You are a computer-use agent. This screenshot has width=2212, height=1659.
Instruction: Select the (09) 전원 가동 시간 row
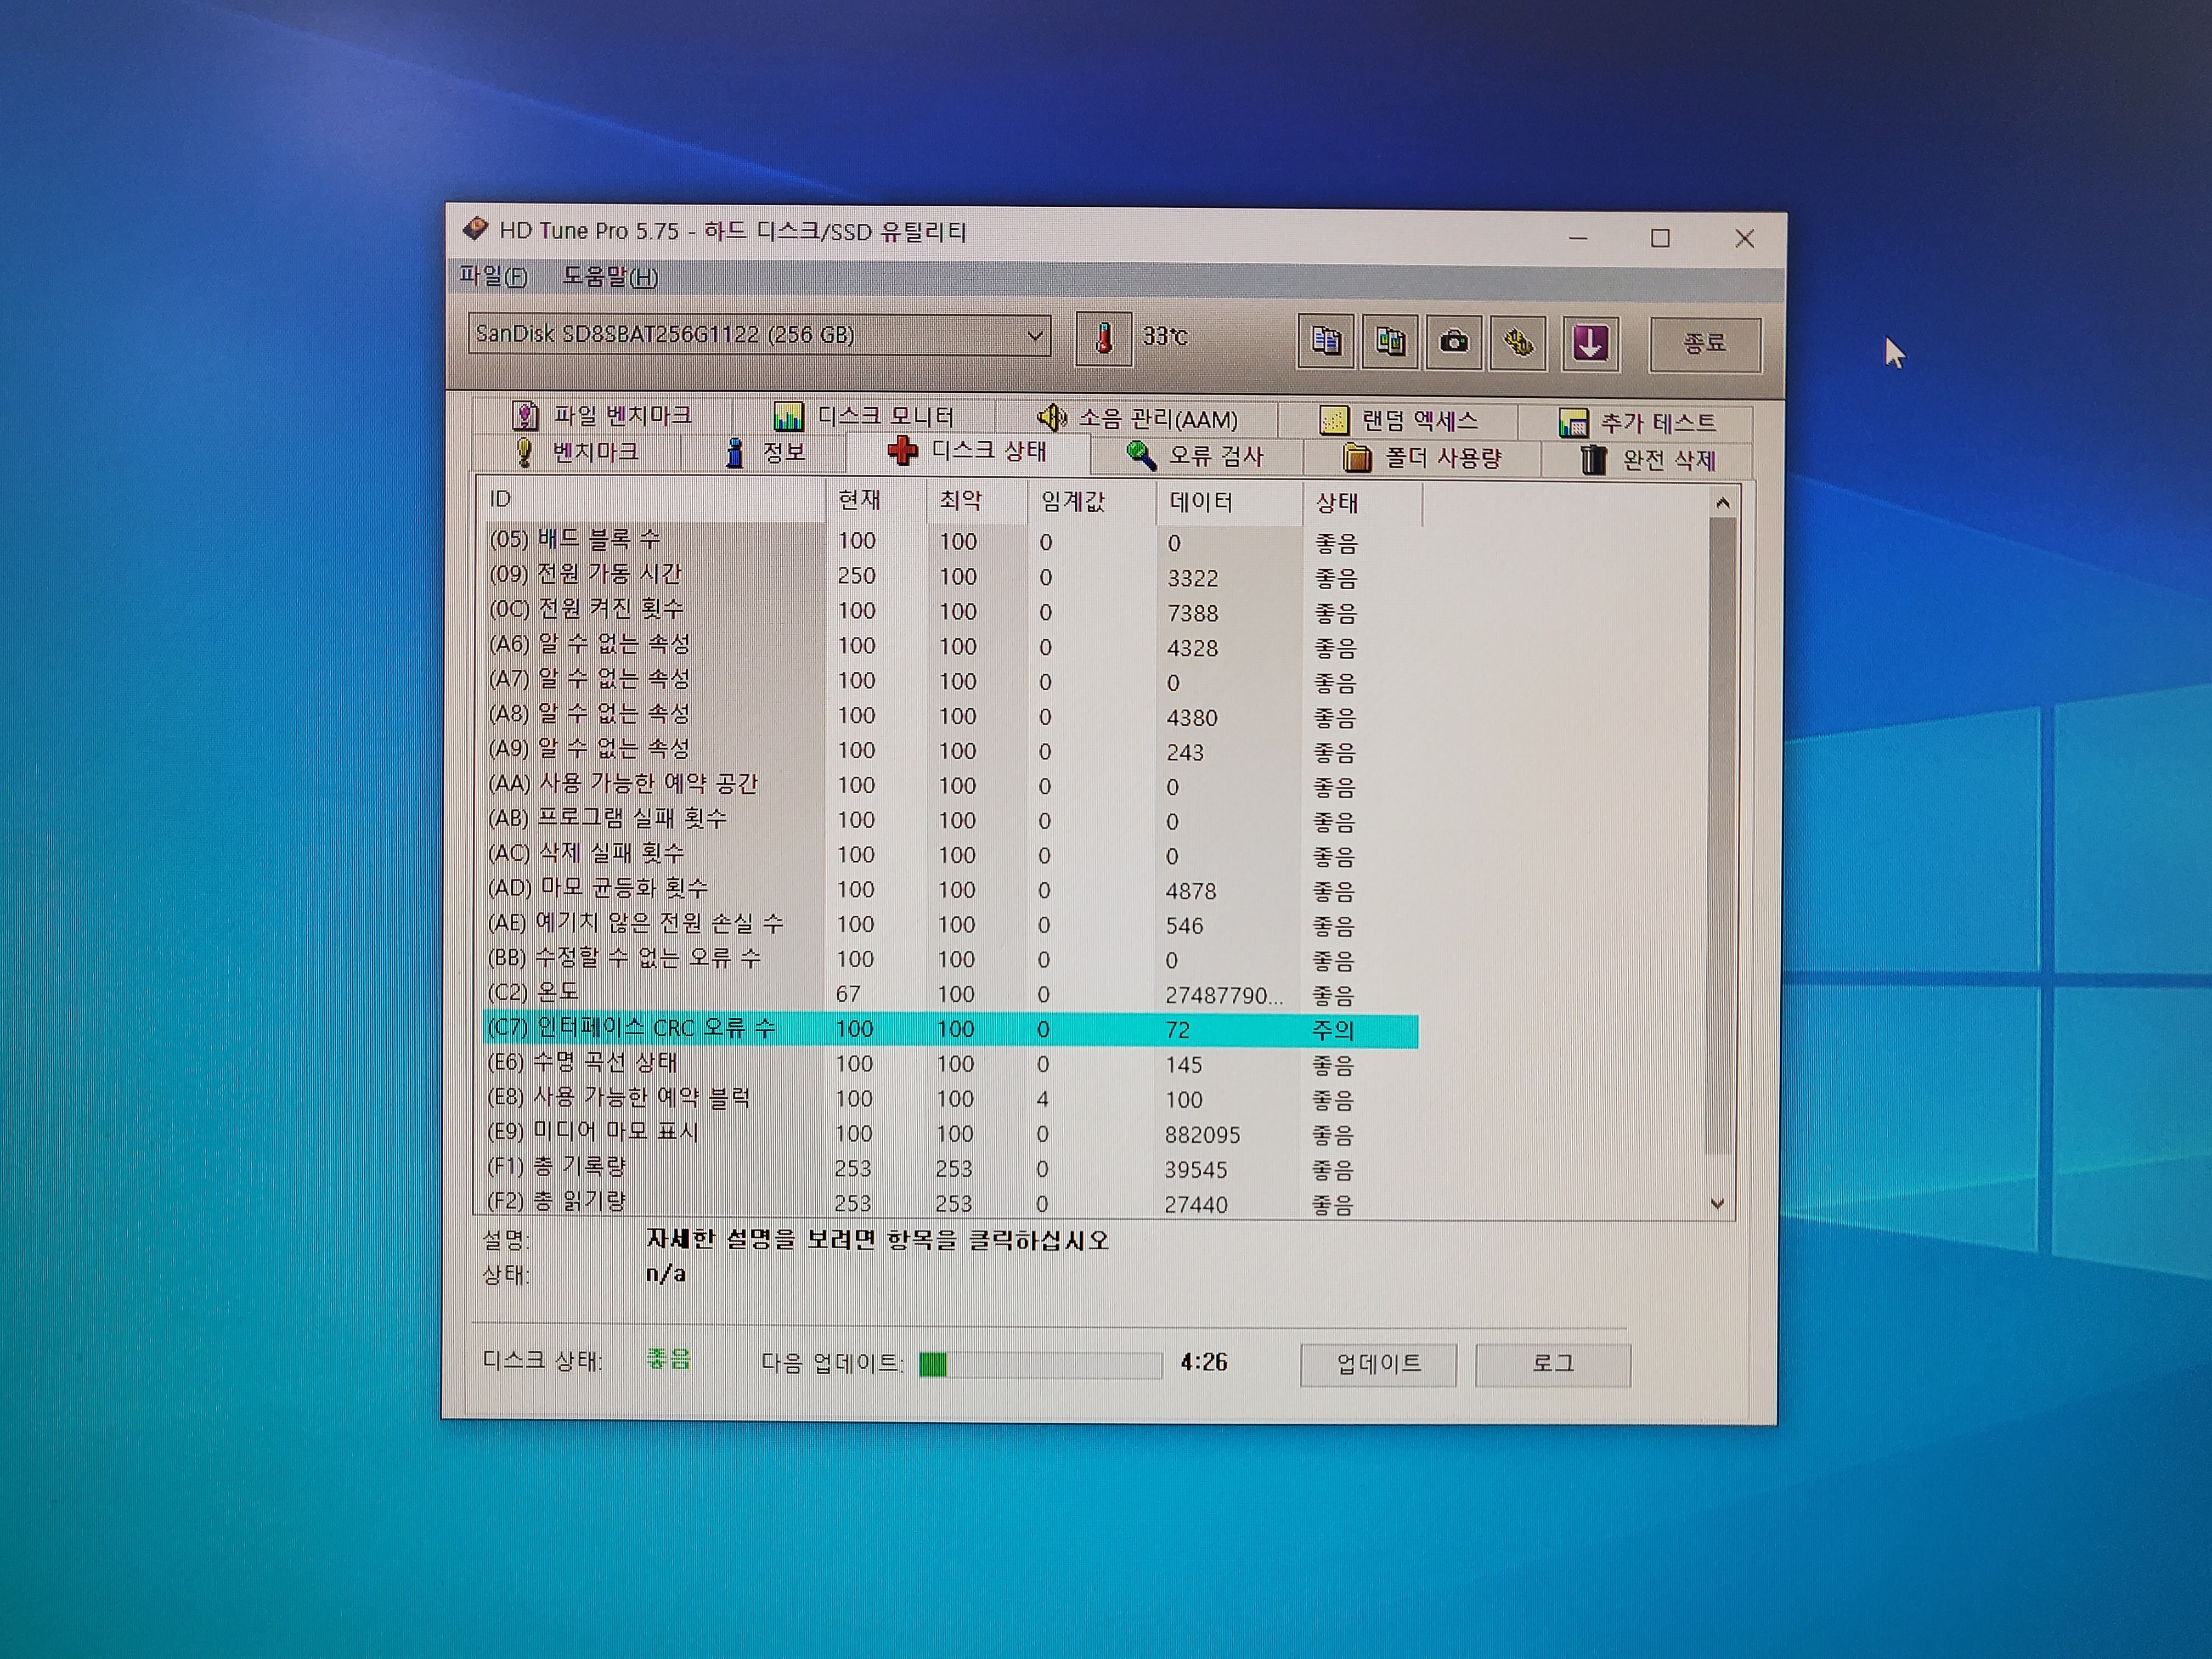coord(952,576)
